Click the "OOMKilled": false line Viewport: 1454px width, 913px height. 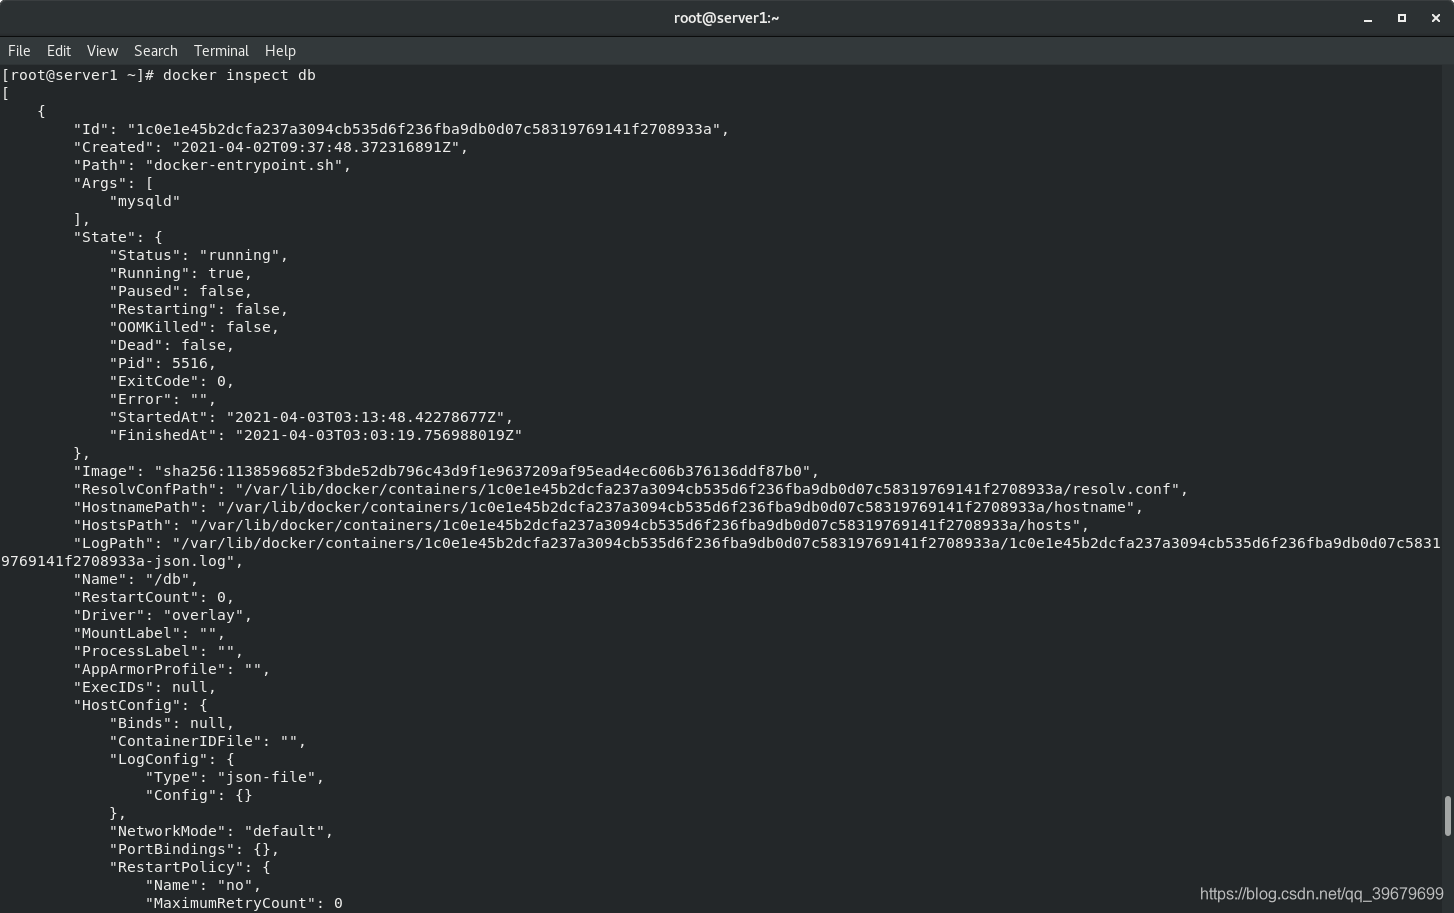pos(194,327)
